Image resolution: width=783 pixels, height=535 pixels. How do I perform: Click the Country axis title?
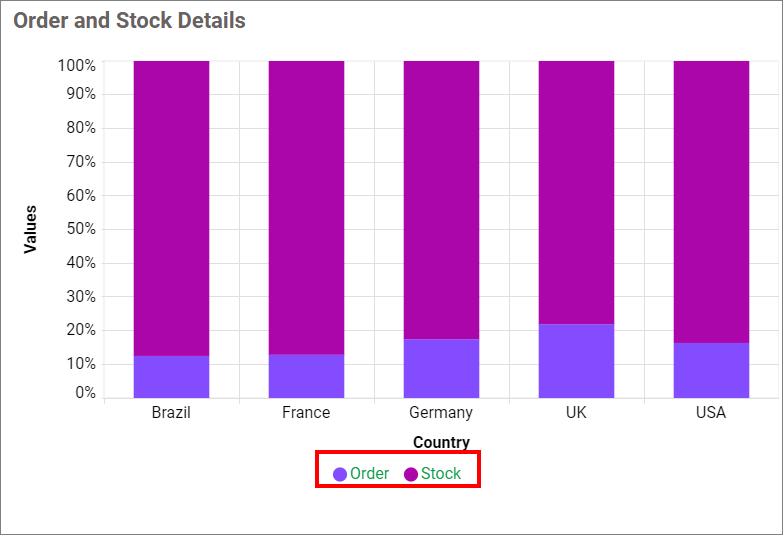coord(441,442)
